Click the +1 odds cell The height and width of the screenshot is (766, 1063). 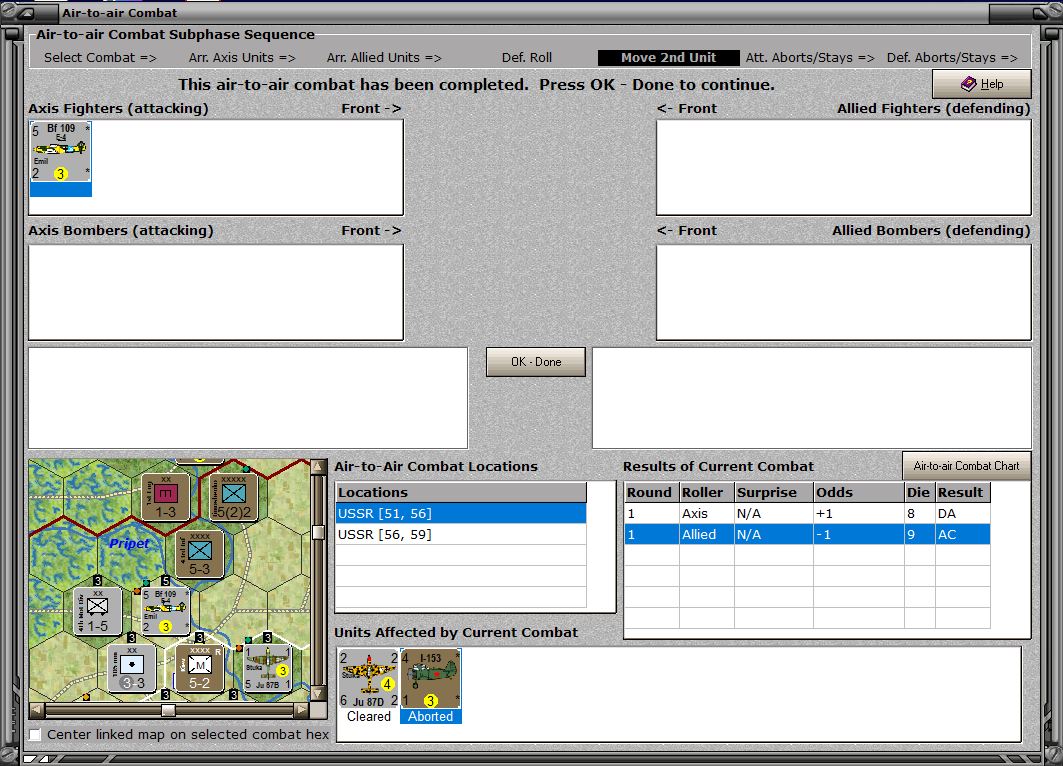(x=858, y=513)
